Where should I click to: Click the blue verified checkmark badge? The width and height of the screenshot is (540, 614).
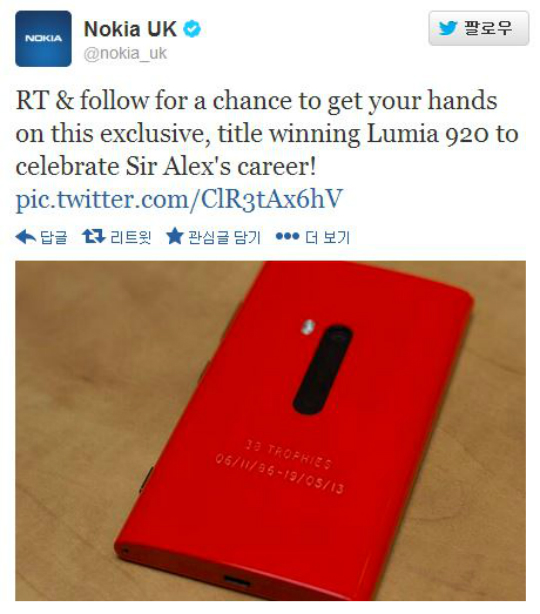point(192,29)
